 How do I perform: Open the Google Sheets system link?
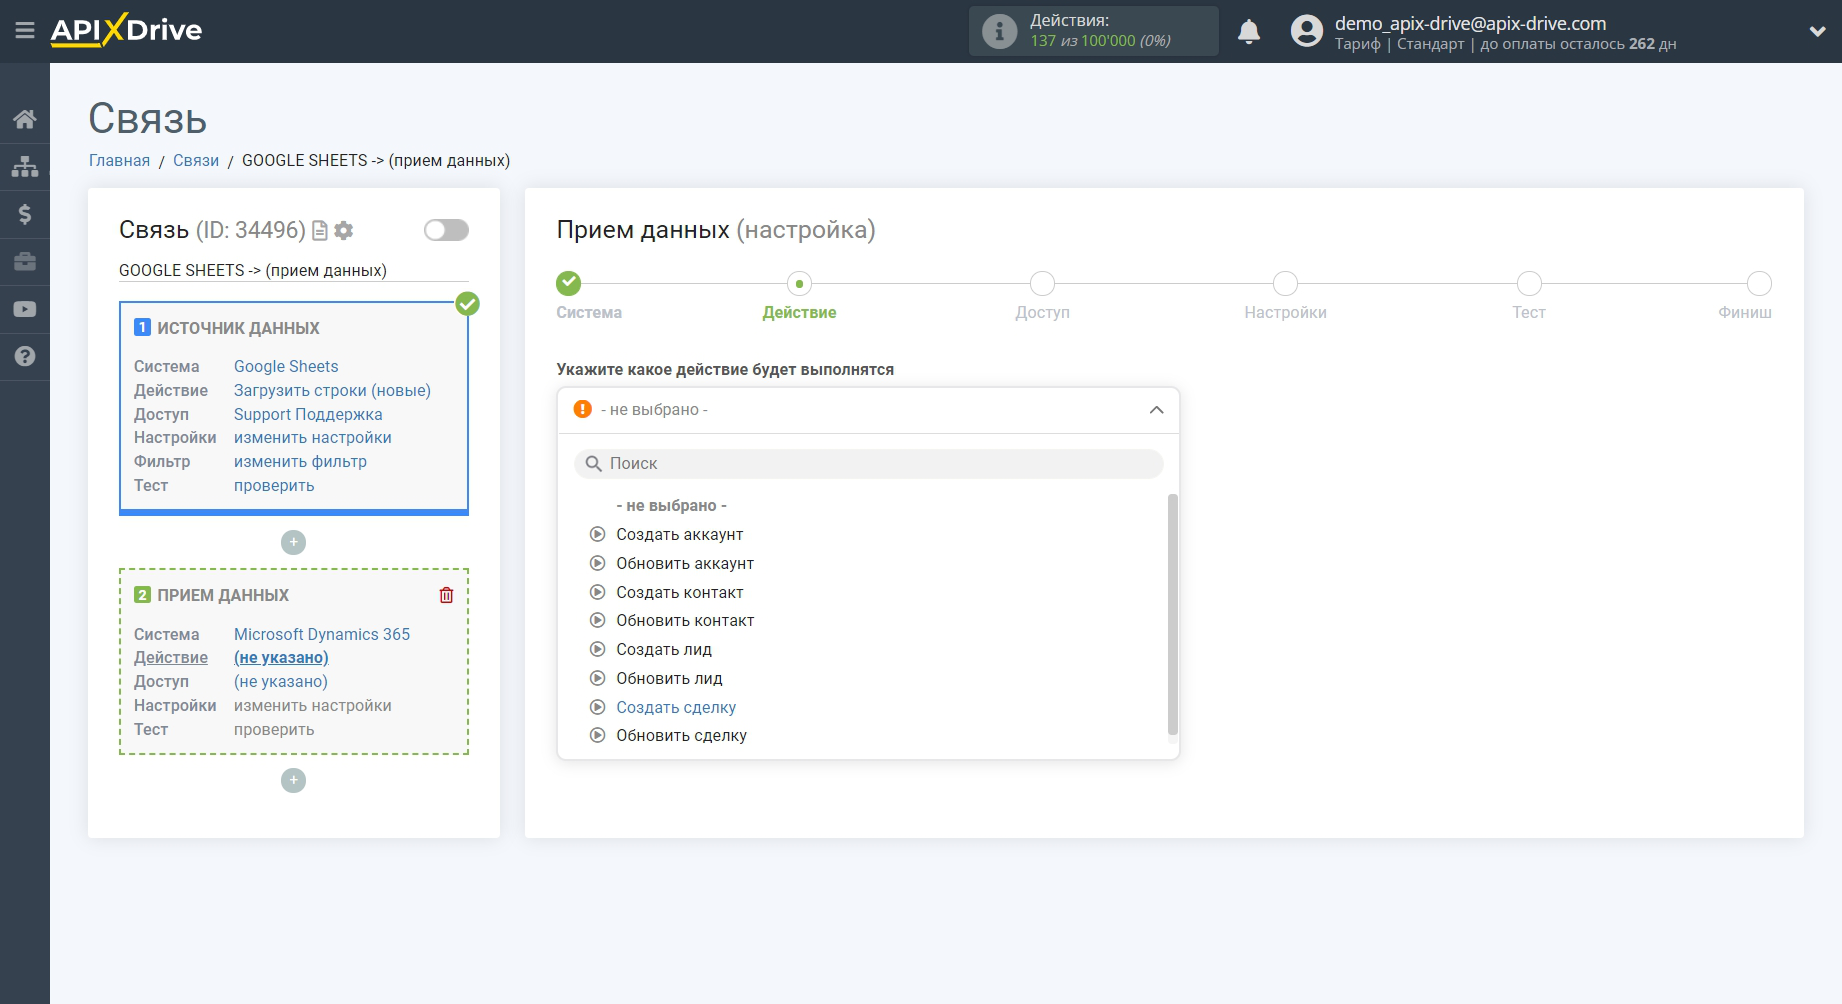point(286,366)
